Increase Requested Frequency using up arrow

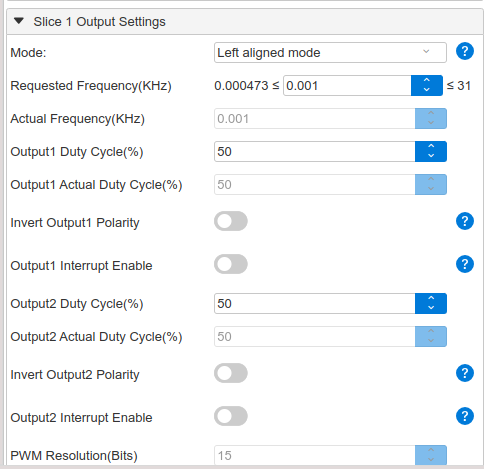click(427, 81)
